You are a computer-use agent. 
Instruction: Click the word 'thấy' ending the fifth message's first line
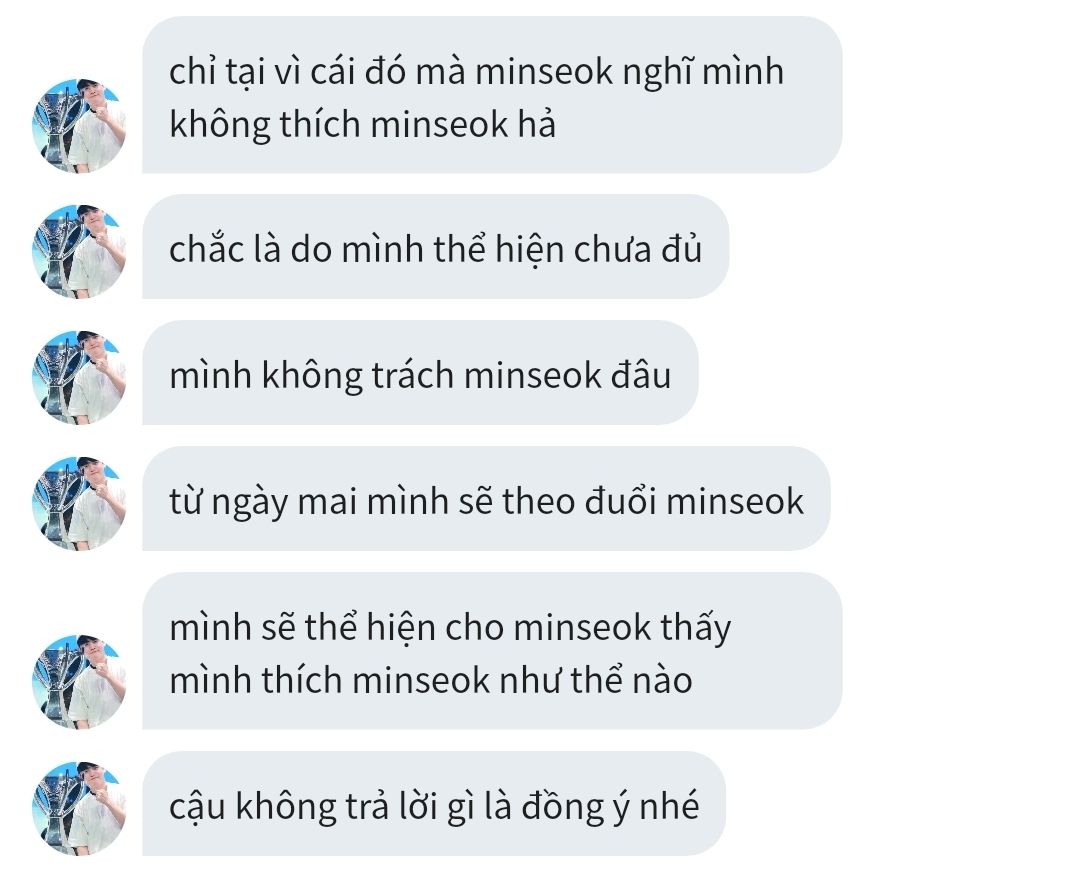point(696,629)
